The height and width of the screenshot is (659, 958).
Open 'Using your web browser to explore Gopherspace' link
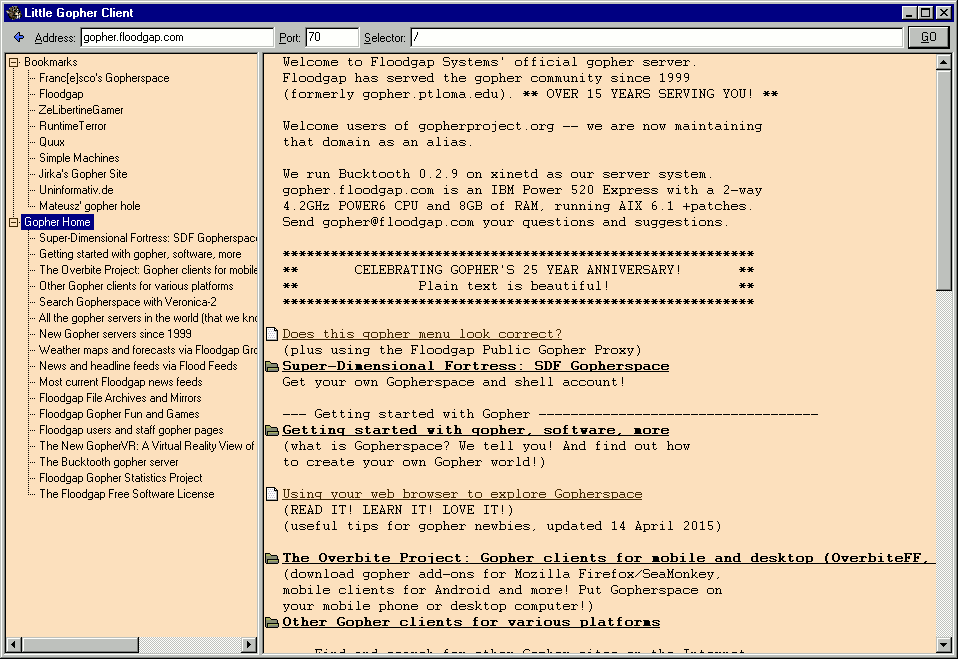(x=462, y=494)
